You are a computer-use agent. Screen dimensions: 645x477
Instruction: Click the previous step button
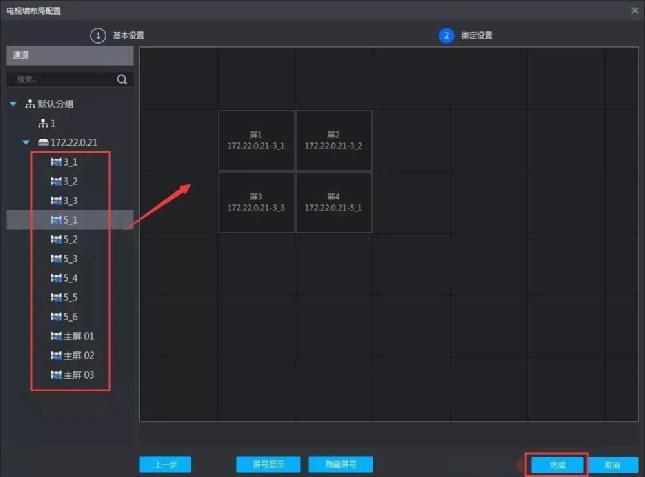(x=165, y=465)
